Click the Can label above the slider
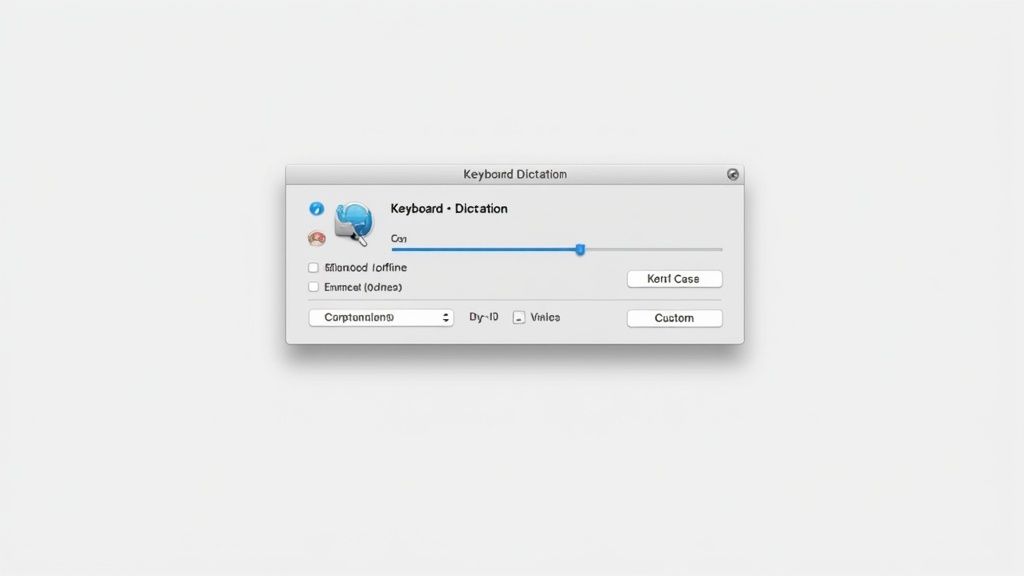The width and height of the screenshot is (1024, 576). [x=397, y=239]
